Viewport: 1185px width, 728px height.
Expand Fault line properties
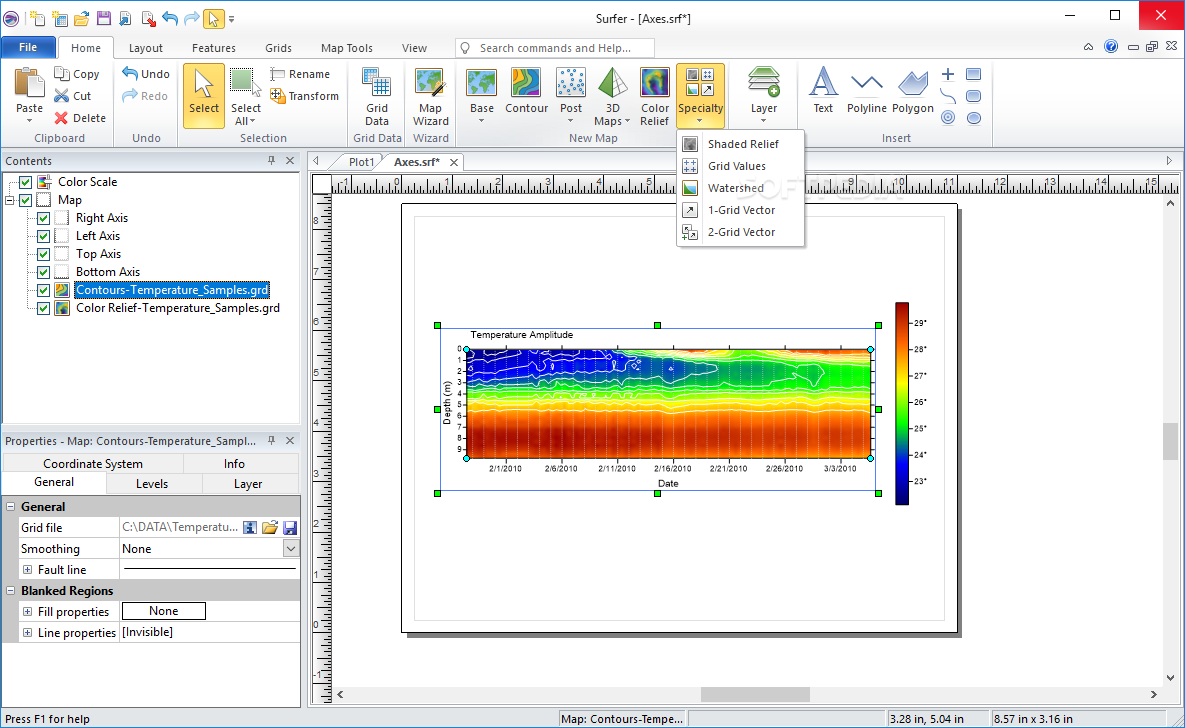point(27,570)
